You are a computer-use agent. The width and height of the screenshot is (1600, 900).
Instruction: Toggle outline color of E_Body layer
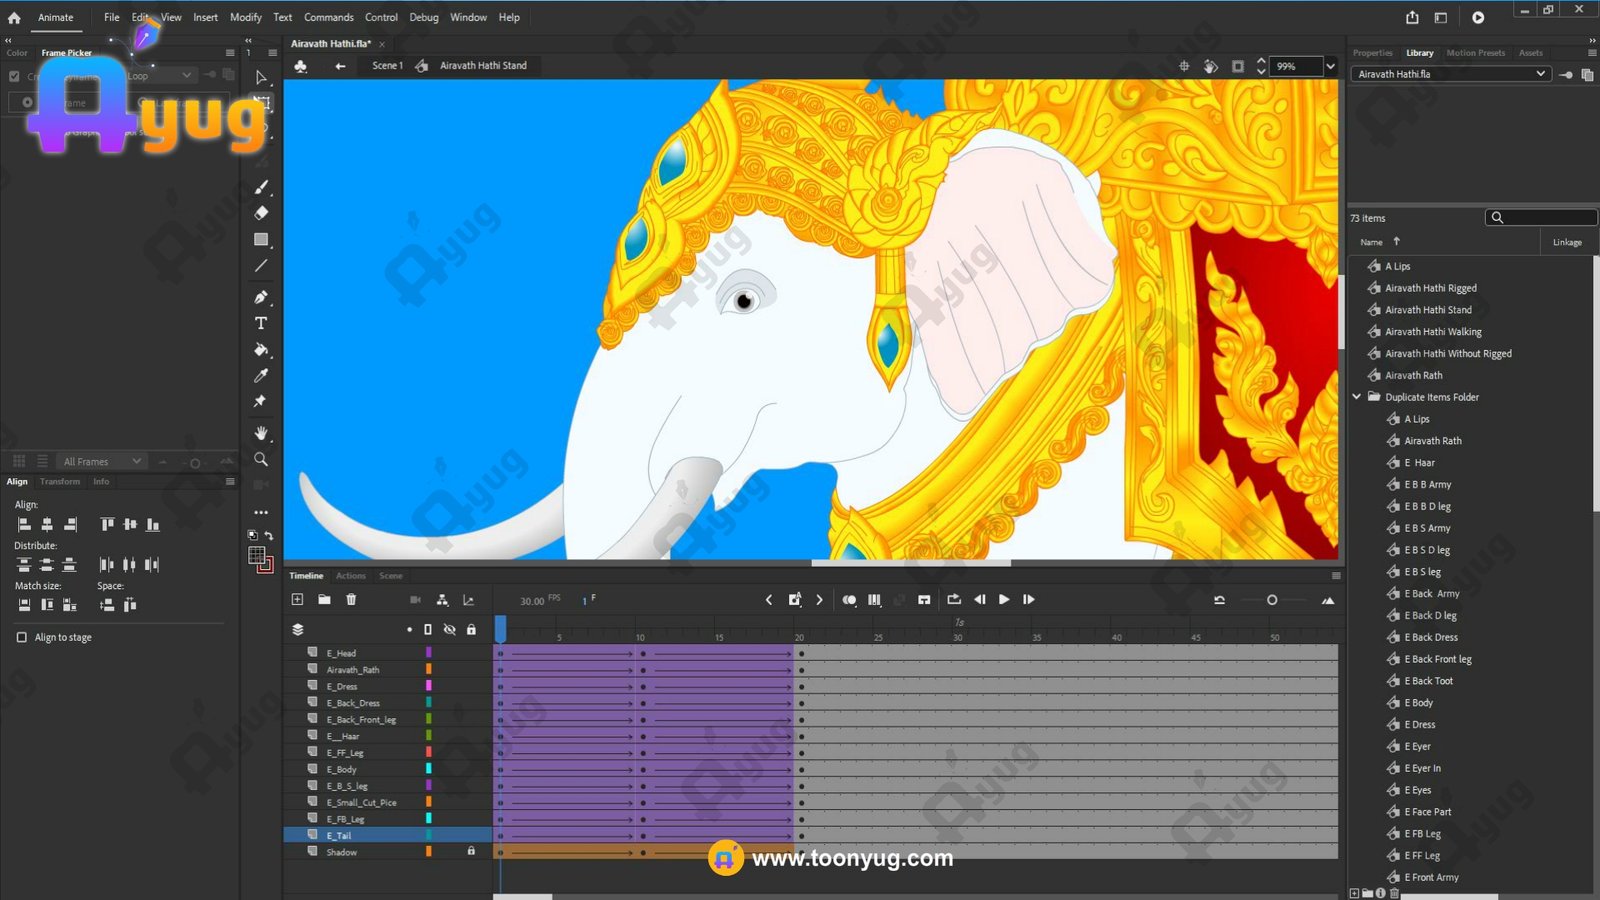(428, 768)
